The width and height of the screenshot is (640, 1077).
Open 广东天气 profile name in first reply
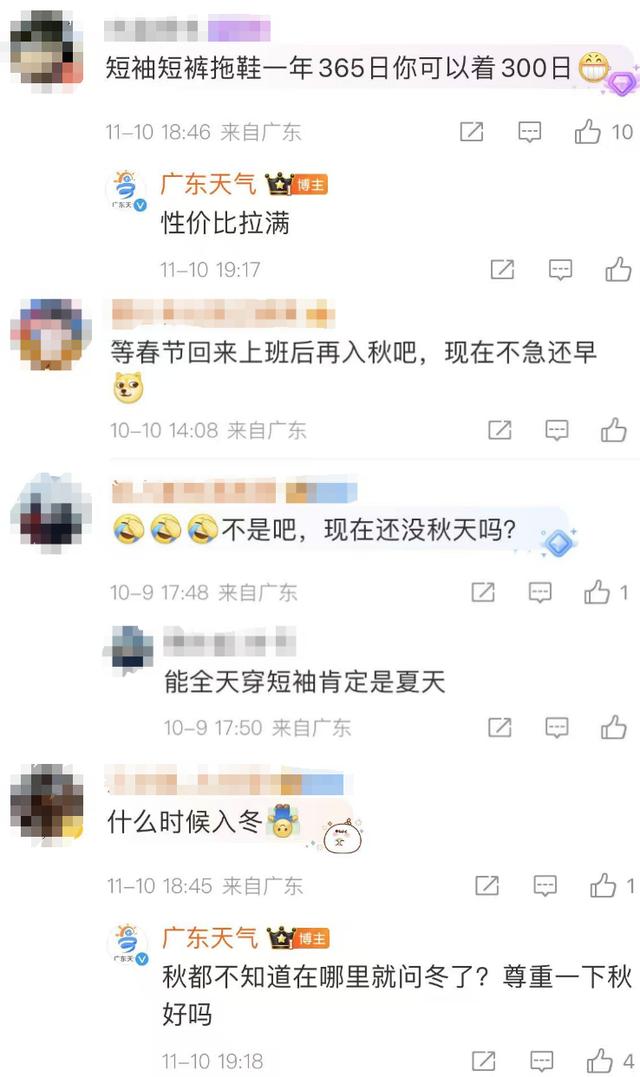click(209, 184)
